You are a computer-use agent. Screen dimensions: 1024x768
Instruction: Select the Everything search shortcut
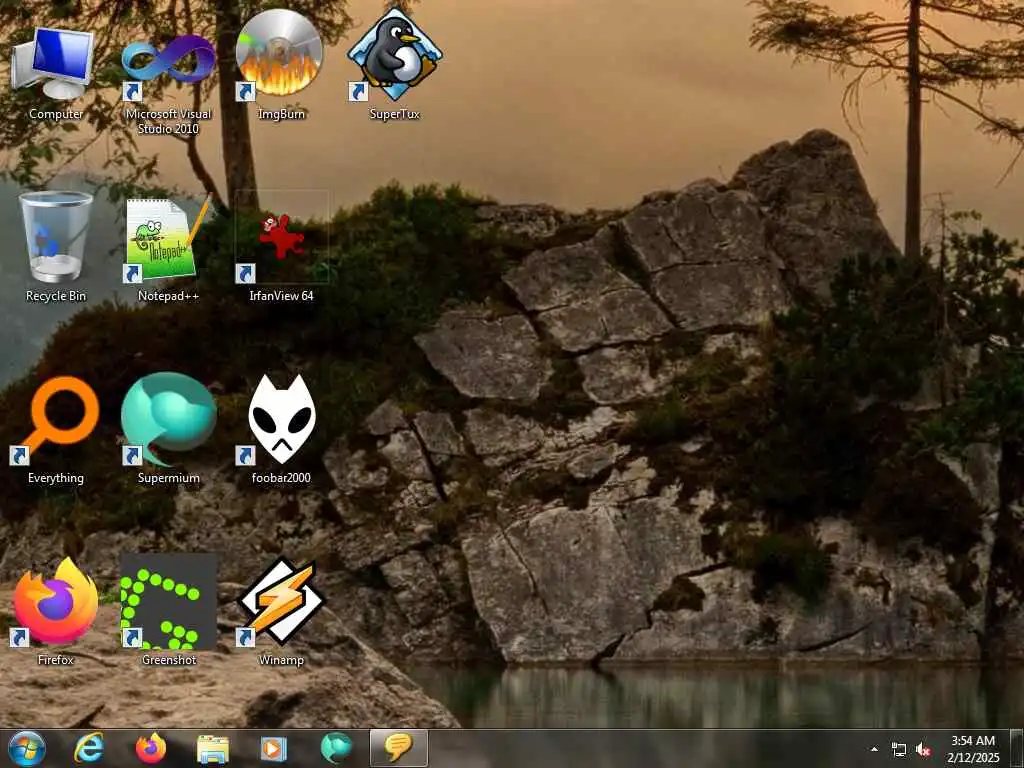56,429
